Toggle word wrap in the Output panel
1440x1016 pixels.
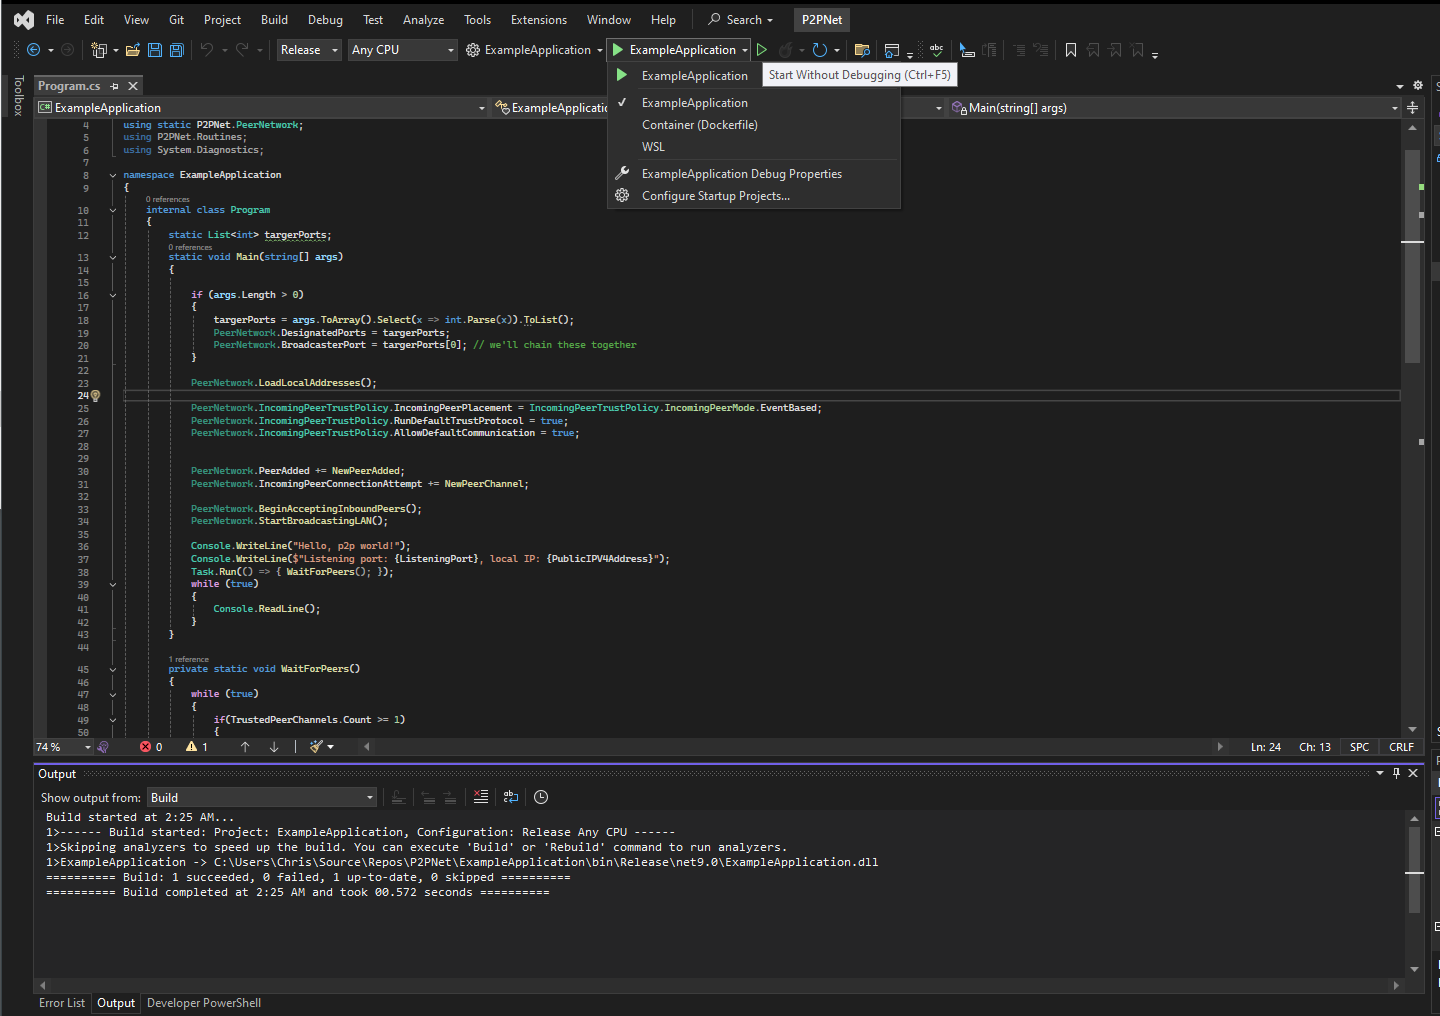pyautogui.click(x=511, y=797)
